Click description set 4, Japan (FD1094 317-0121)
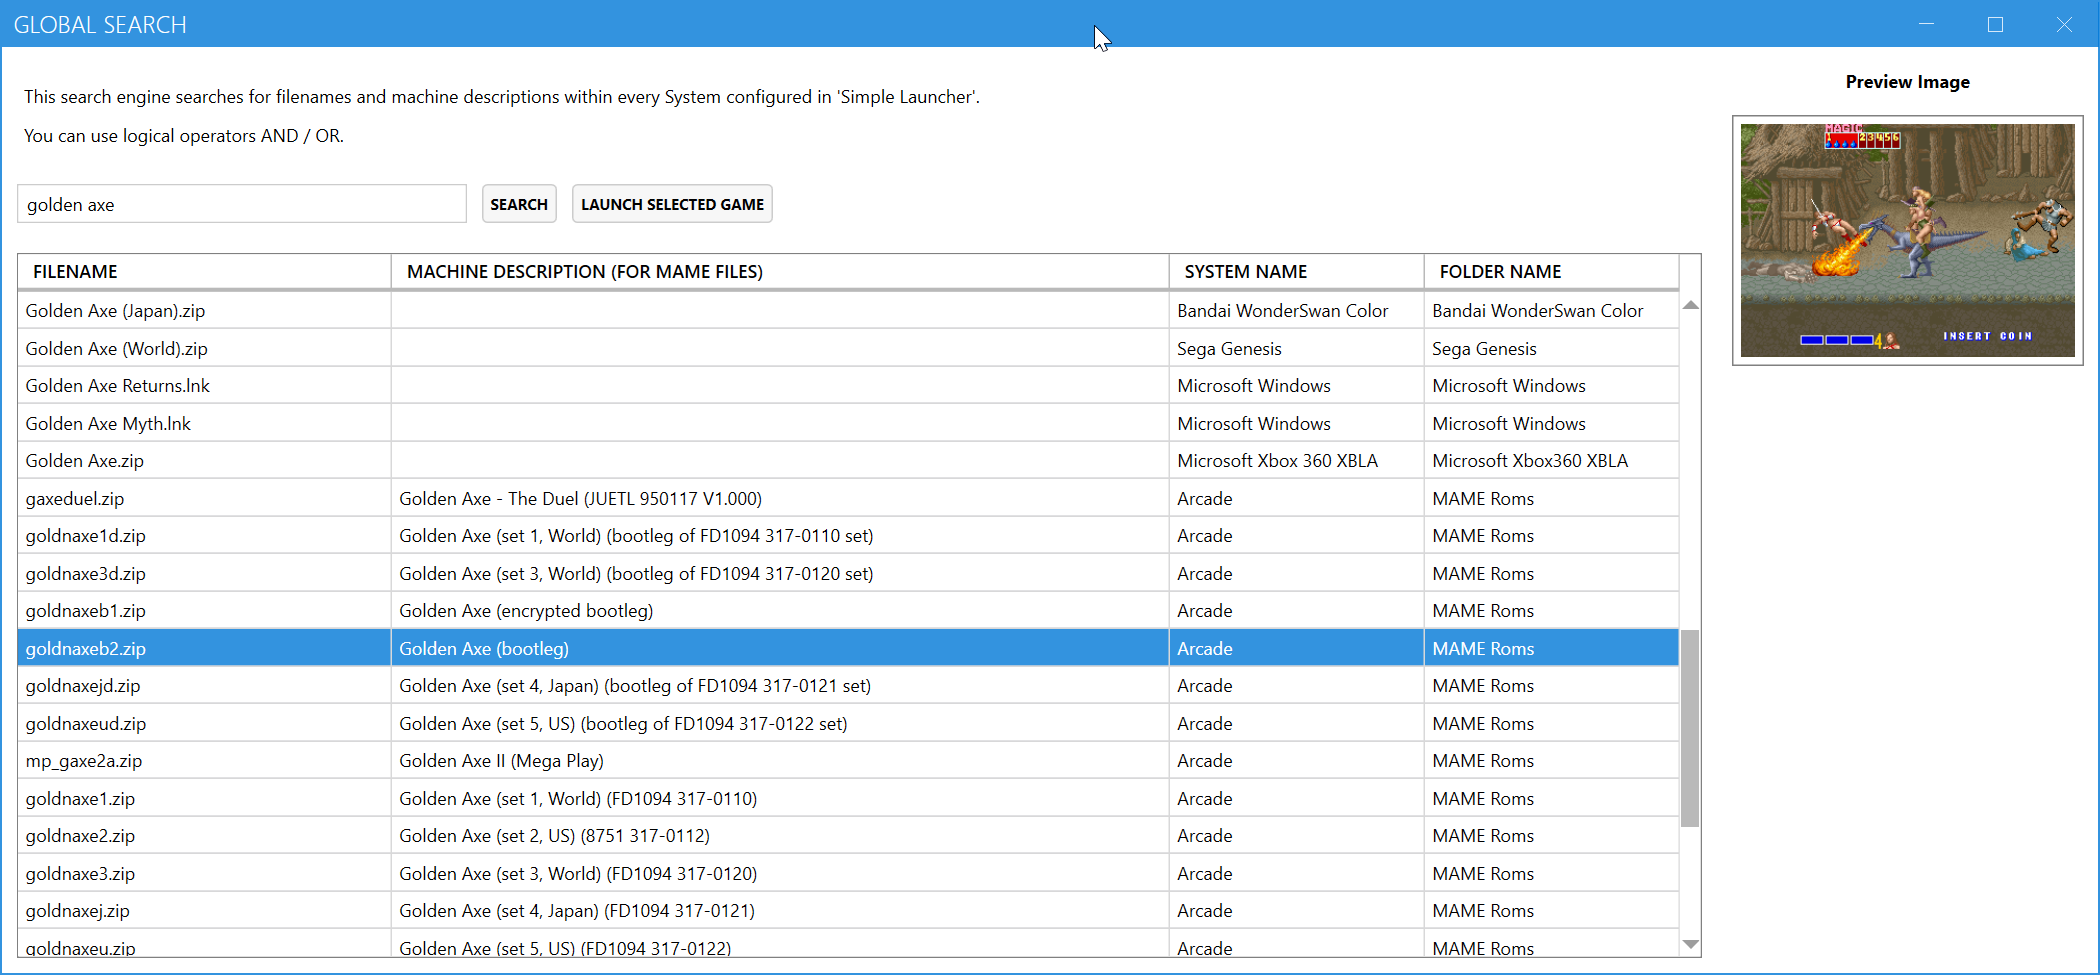 coord(577,911)
